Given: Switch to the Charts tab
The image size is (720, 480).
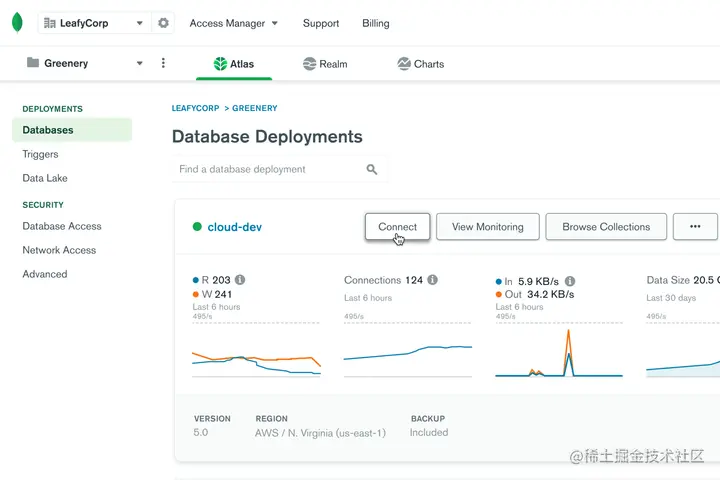Looking at the screenshot, I should tap(420, 64).
